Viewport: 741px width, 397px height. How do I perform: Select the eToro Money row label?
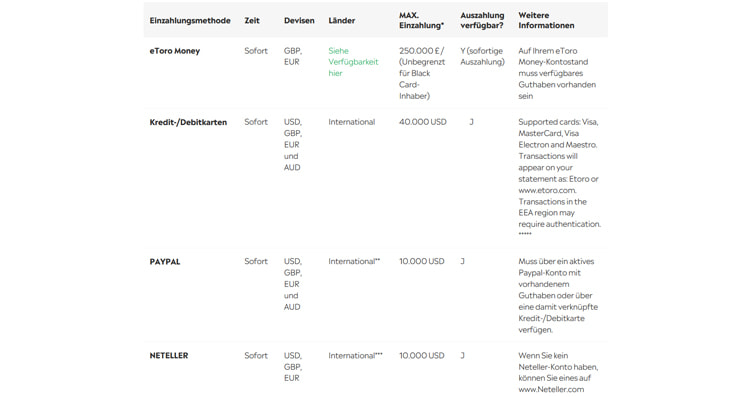click(175, 51)
